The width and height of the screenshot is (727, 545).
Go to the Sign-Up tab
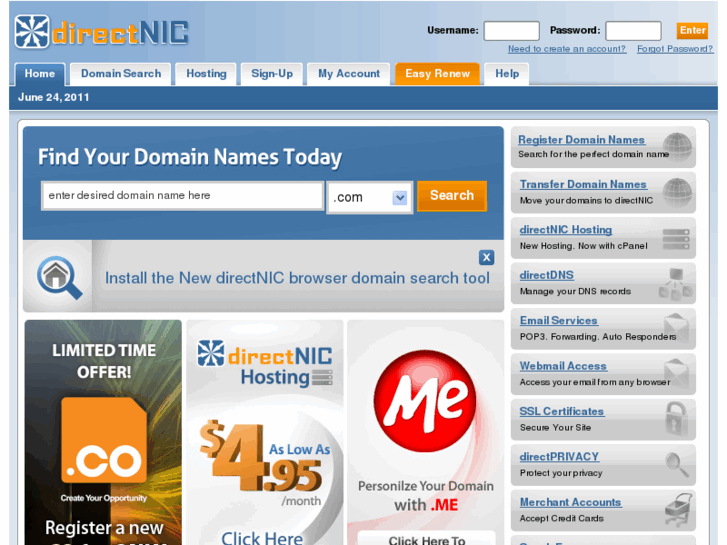272,74
